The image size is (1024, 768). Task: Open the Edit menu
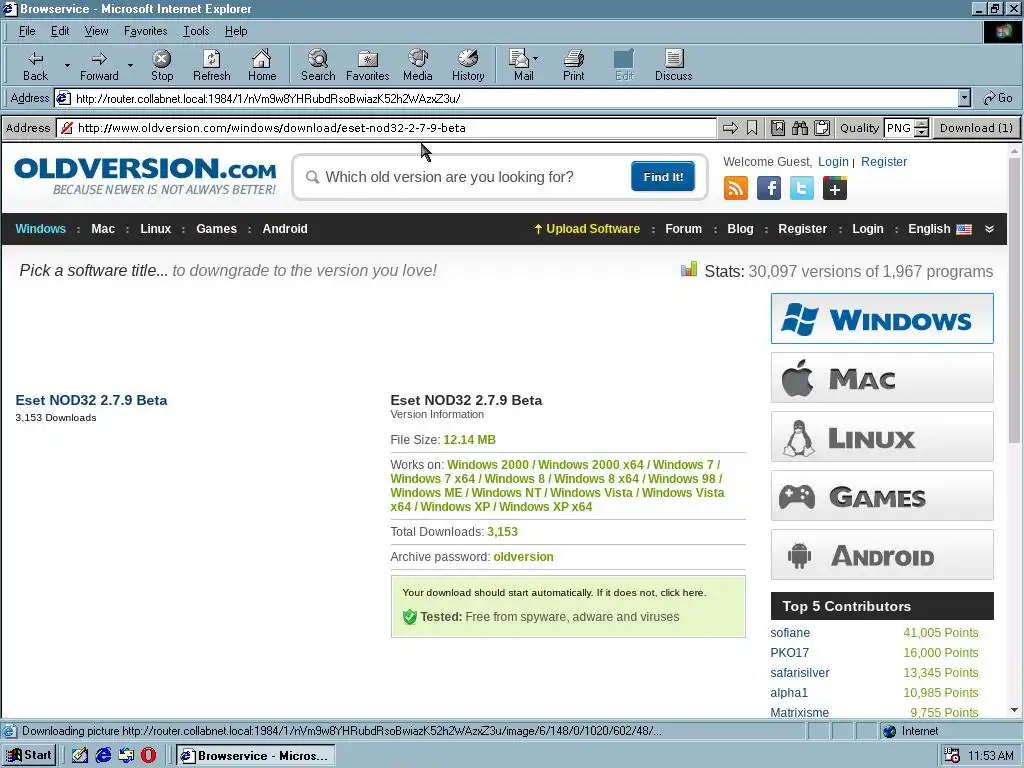60,31
